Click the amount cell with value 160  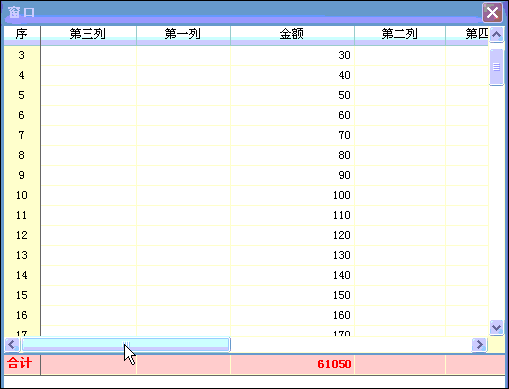(x=292, y=315)
